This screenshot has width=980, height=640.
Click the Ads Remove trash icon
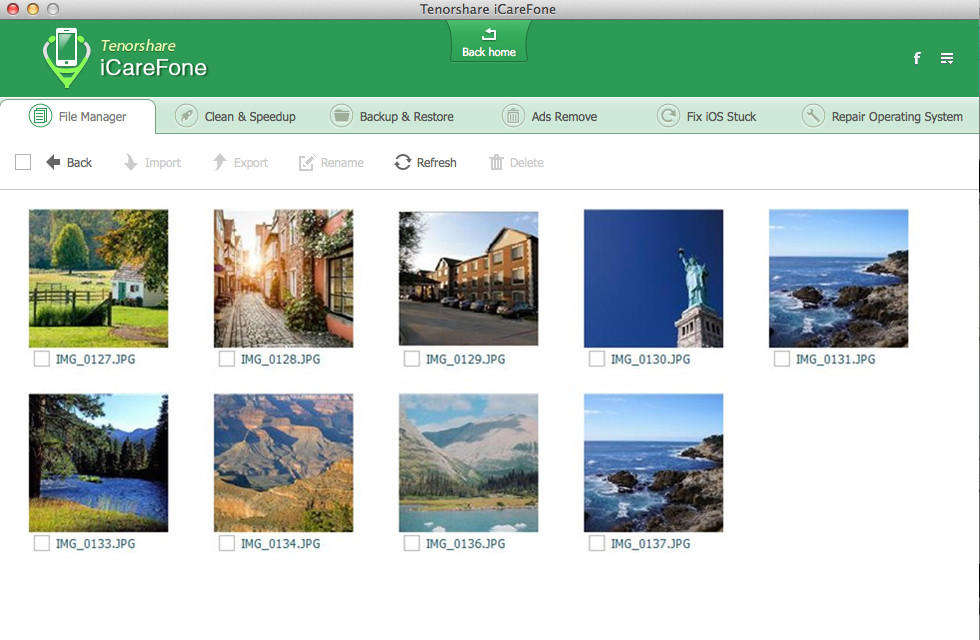[x=513, y=116]
